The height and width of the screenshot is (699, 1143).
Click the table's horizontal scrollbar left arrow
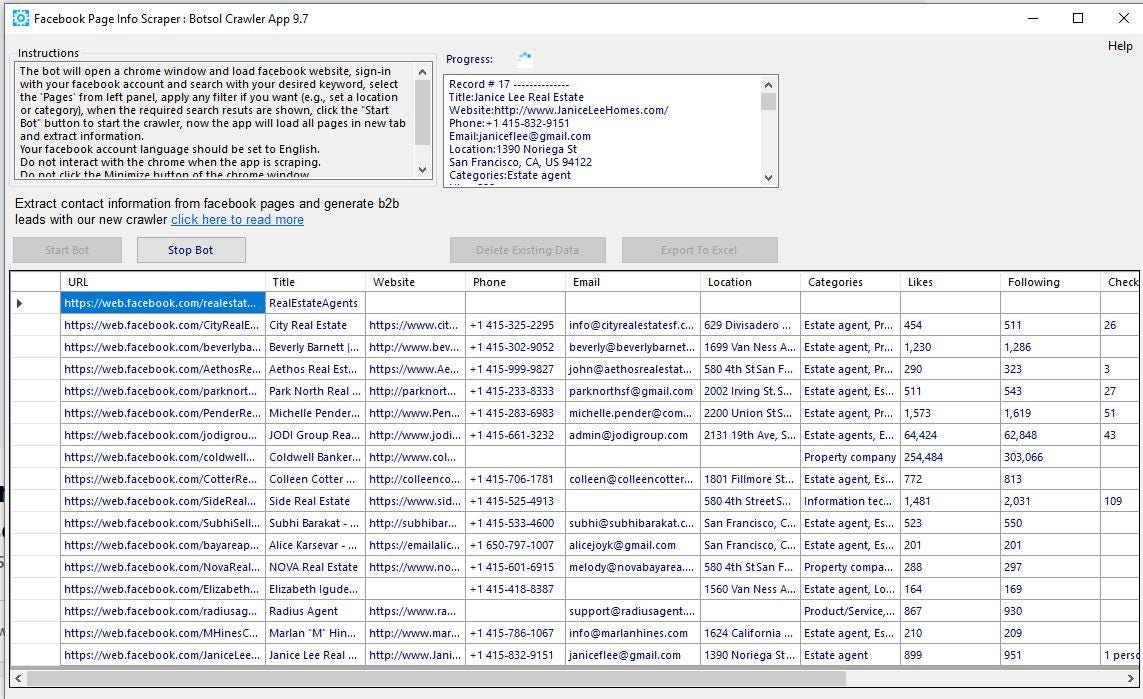click(x=19, y=678)
